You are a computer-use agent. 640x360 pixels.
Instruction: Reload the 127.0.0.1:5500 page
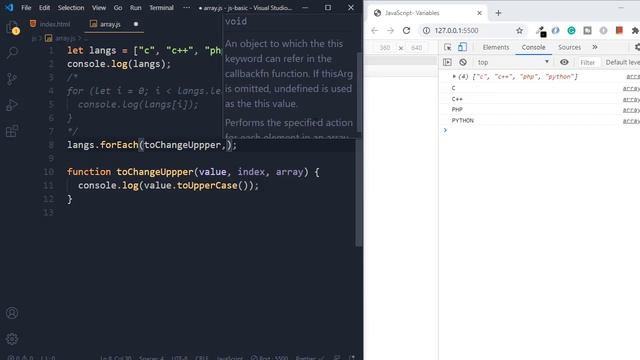[x=407, y=31]
